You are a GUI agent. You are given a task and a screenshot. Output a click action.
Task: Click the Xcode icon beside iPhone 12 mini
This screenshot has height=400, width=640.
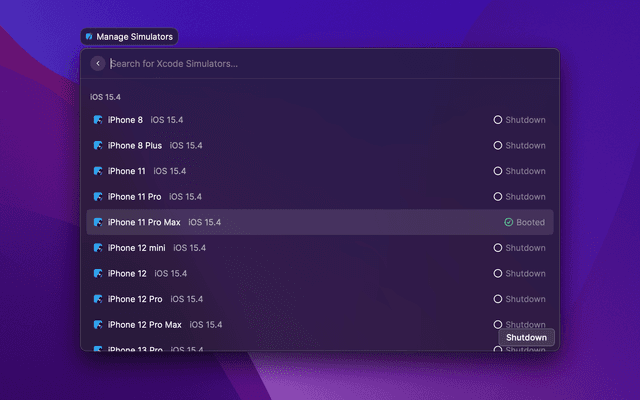[x=98, y=248]
